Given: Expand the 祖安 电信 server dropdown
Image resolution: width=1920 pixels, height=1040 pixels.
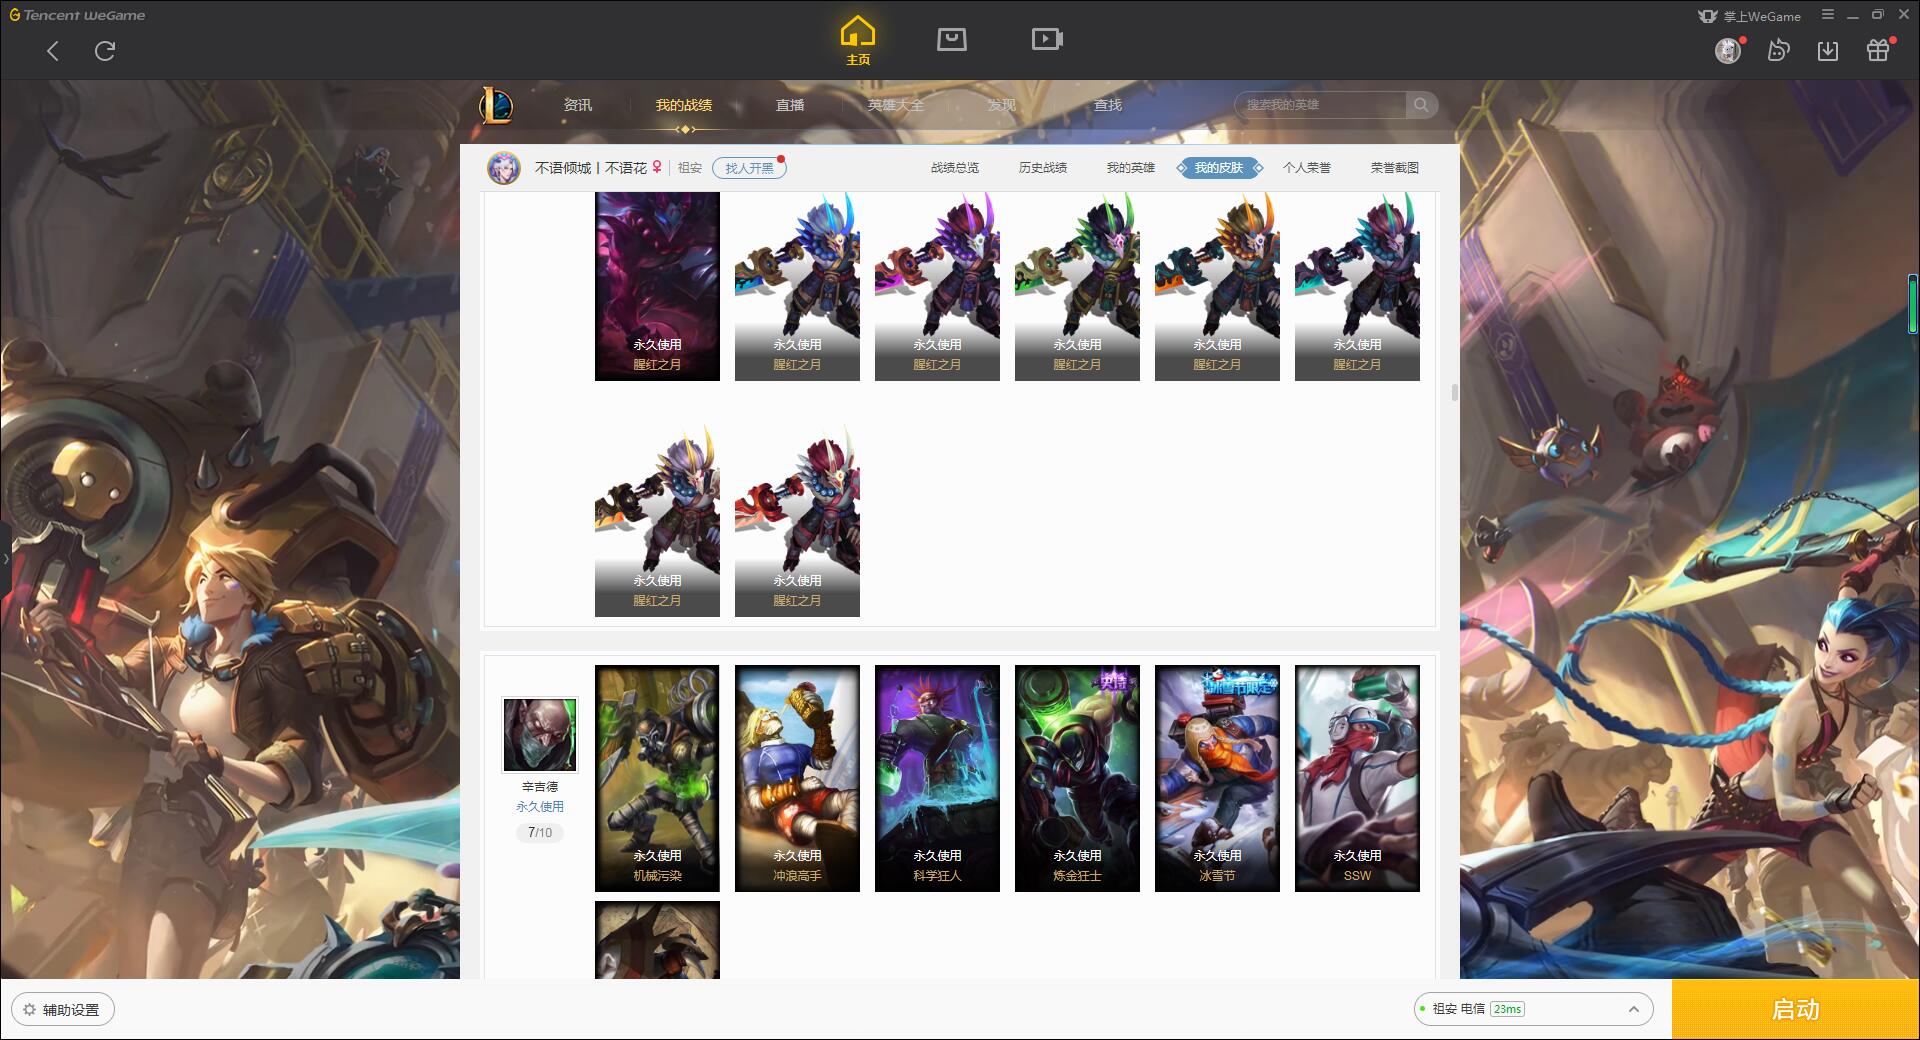Looking at the screenshot, I should tap(1533, 1009).
